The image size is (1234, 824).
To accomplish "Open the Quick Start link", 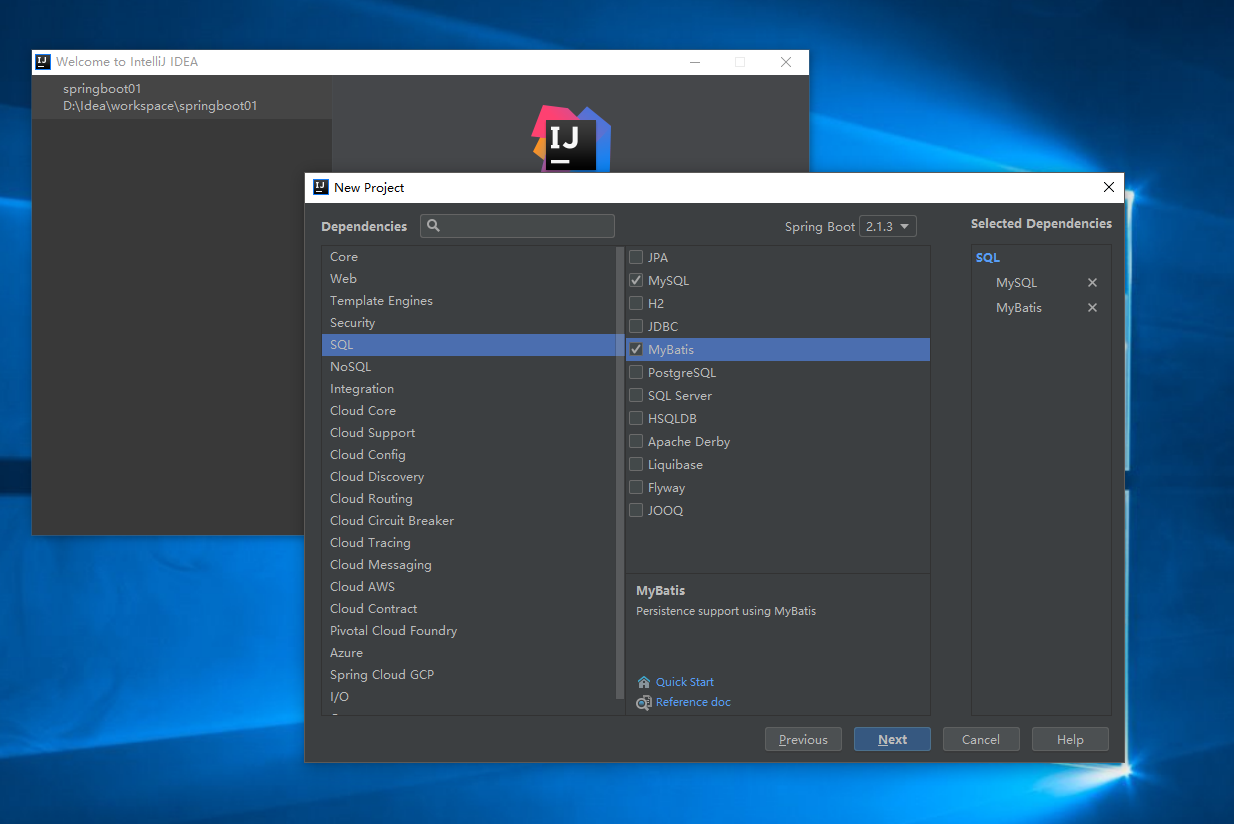I will click(x=685, y=682).
